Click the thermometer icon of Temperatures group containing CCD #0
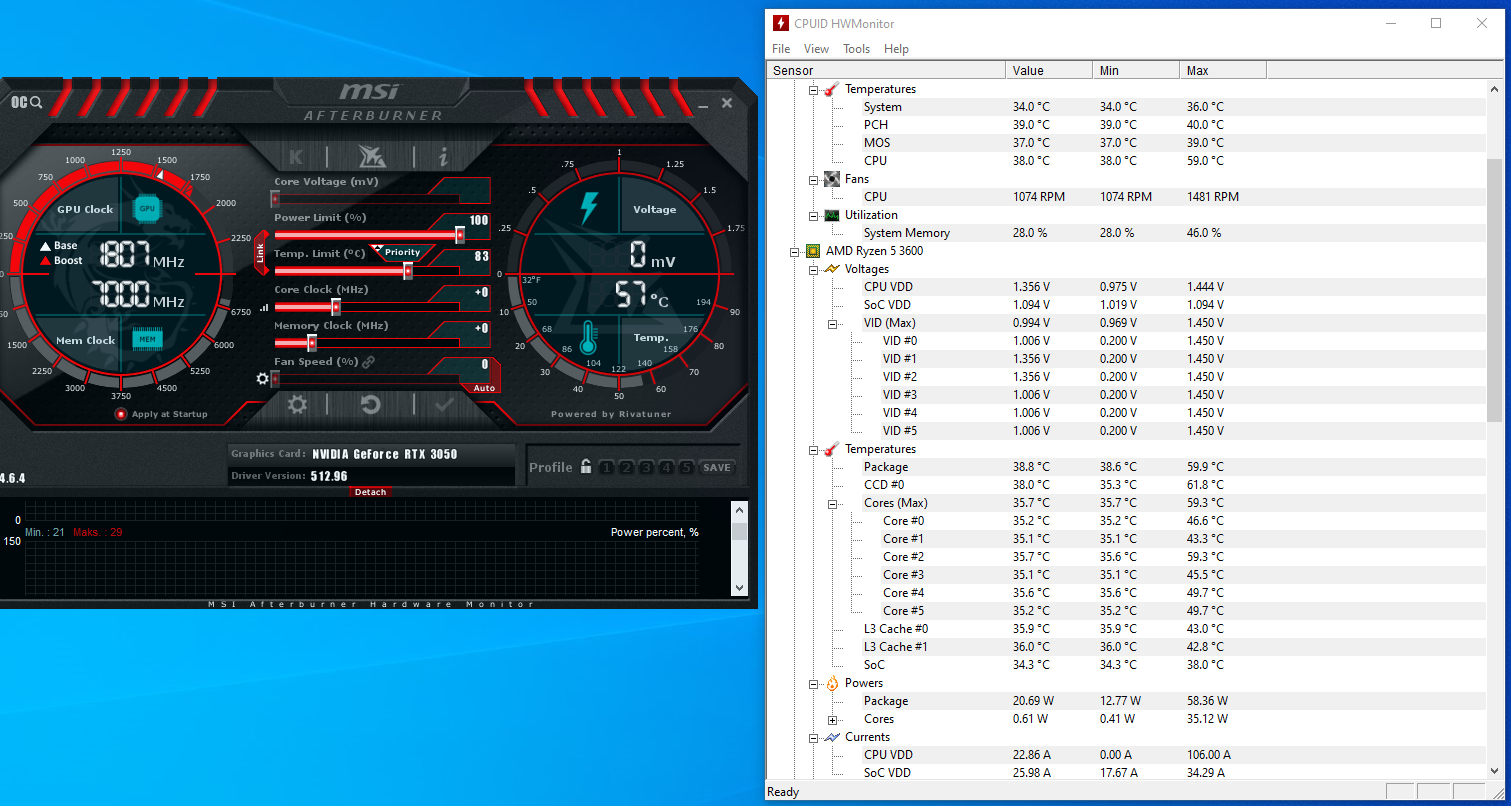 tap(832, 449)
